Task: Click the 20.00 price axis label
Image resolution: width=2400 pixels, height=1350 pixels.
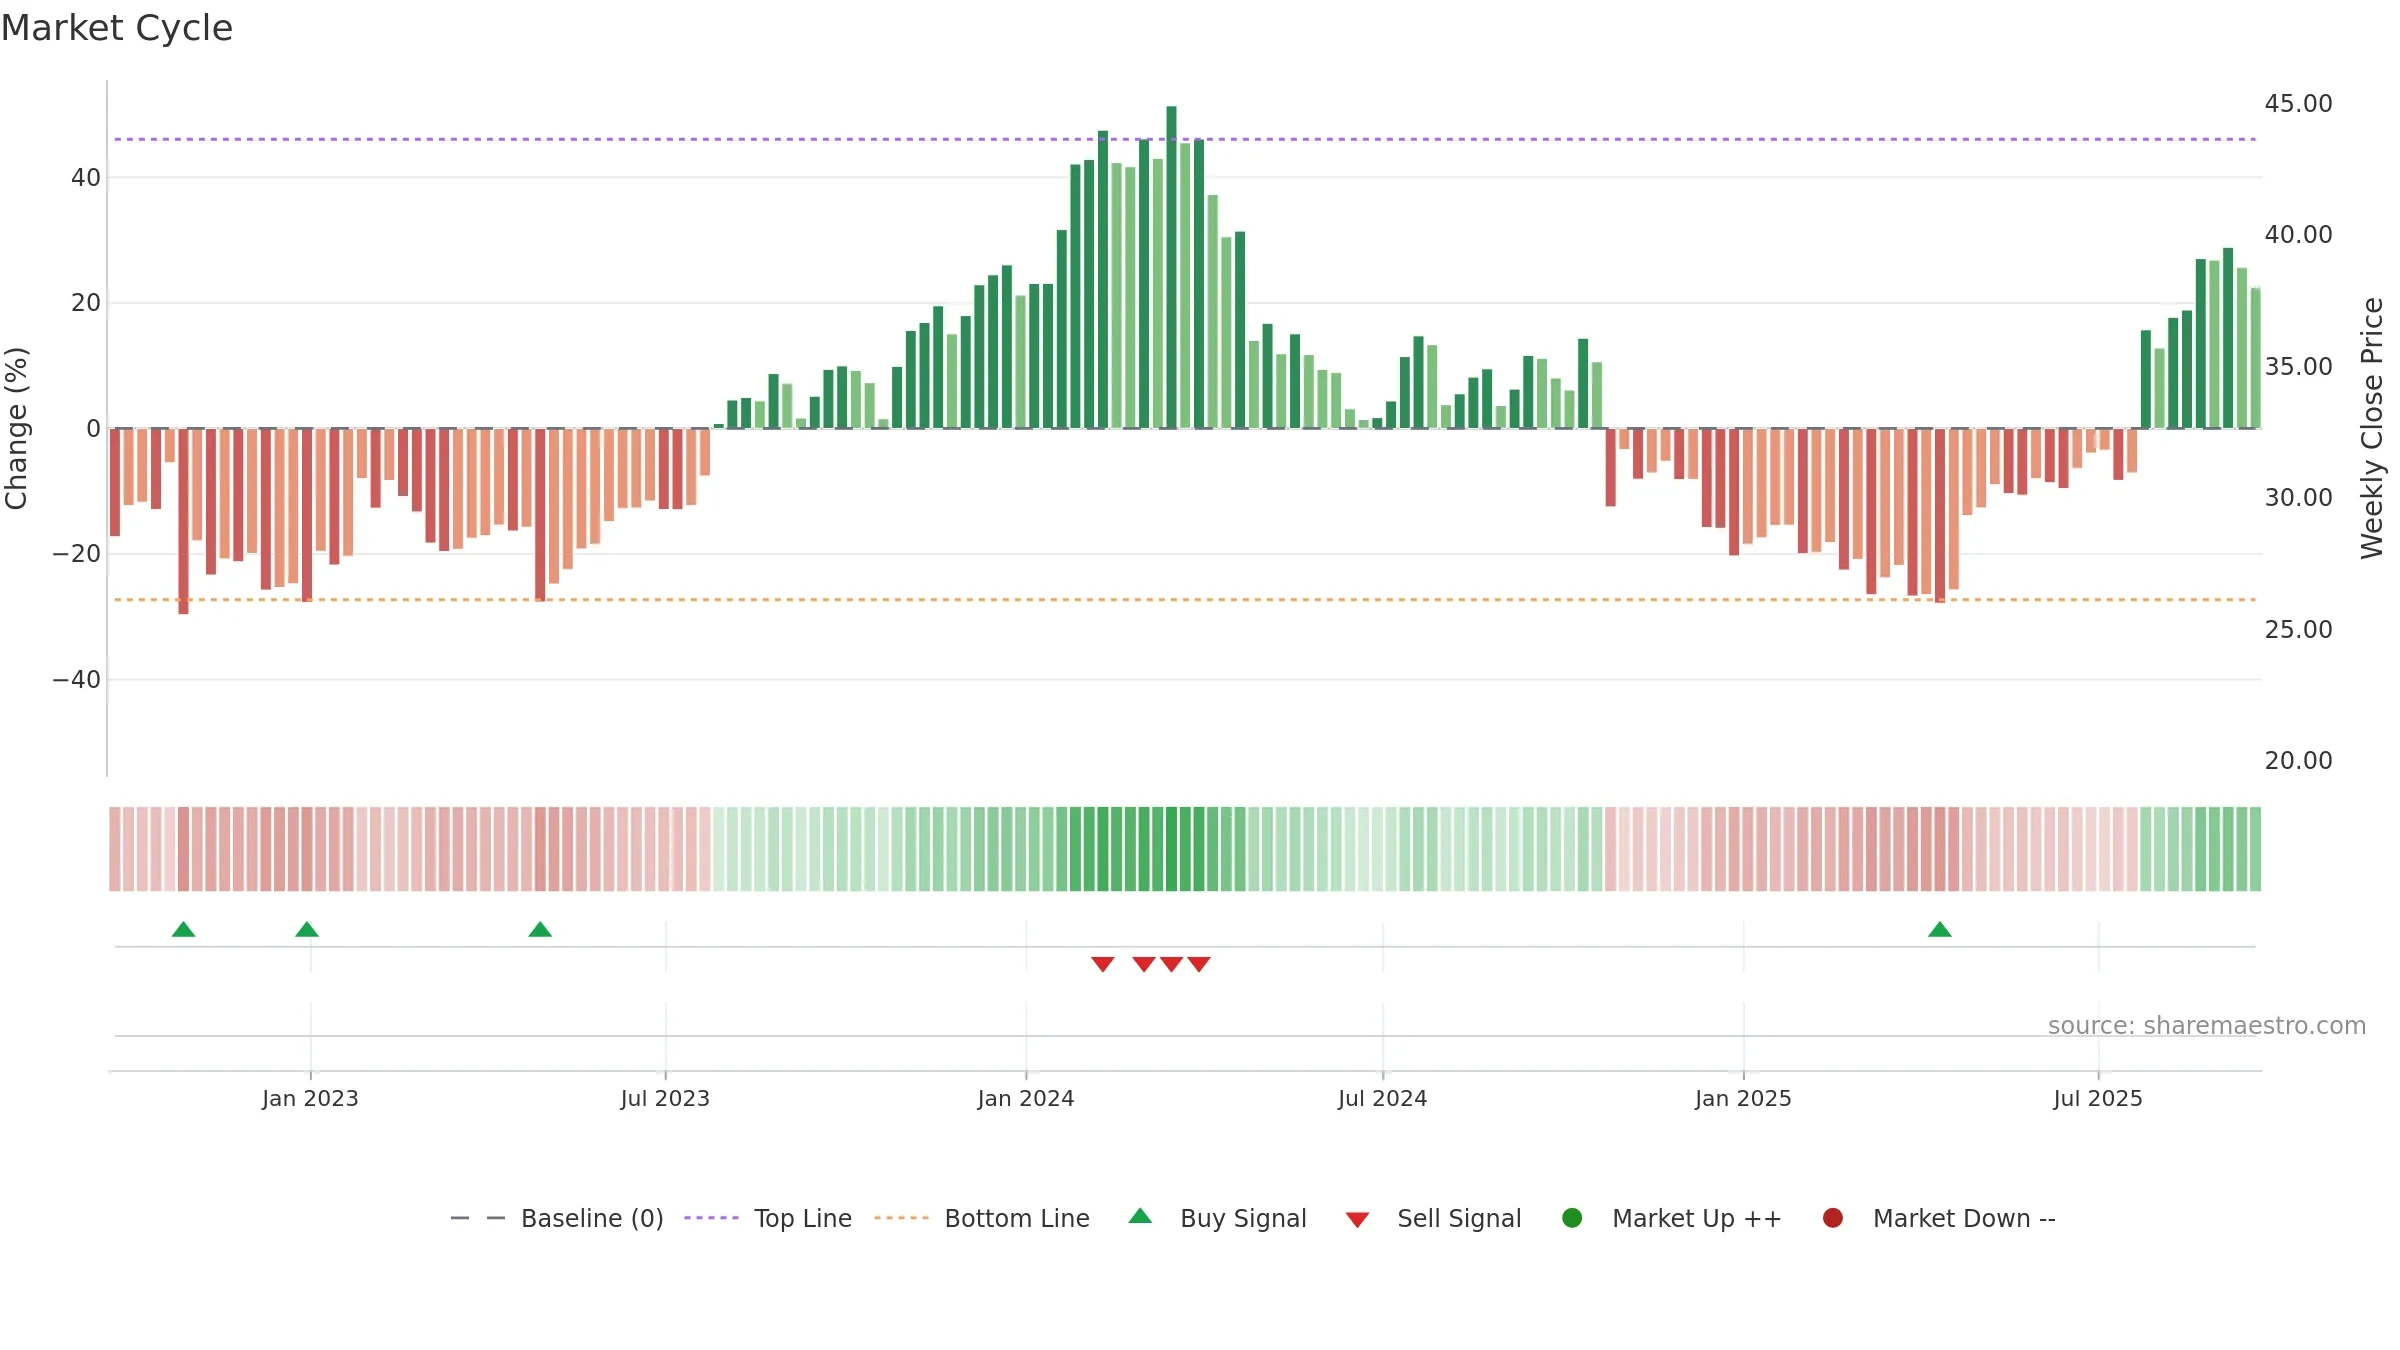Action: coord(2299,761)
